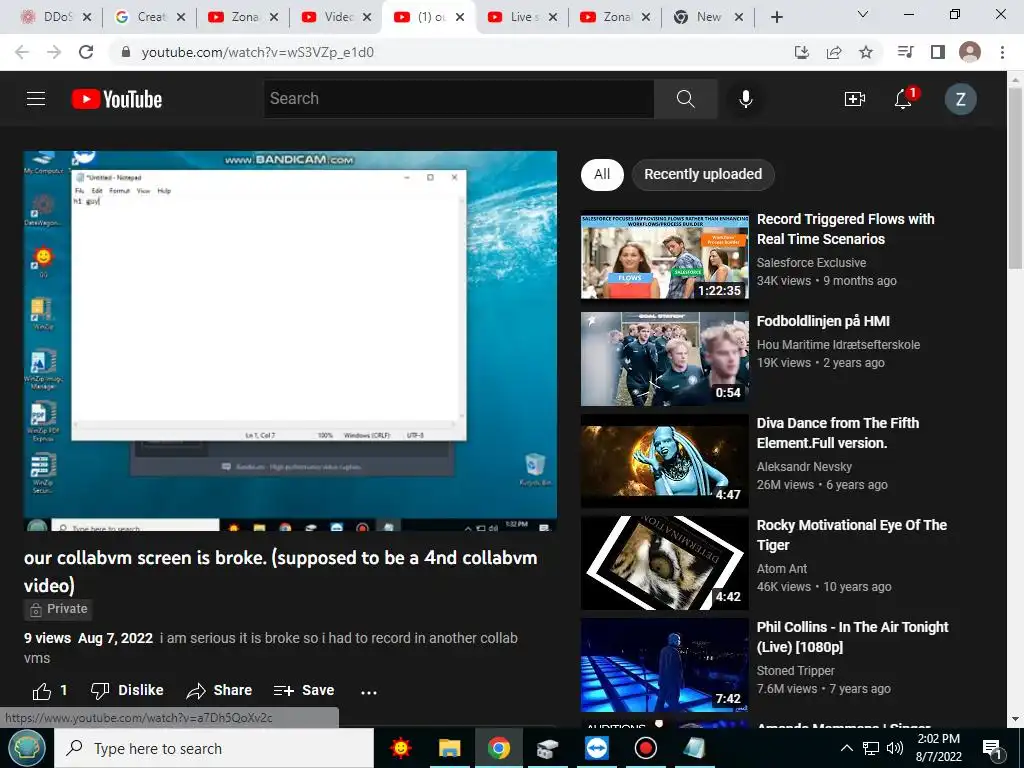Select the Recently uploaded chip
Viewport: 1024px width, 768px height.
(703, 174)
